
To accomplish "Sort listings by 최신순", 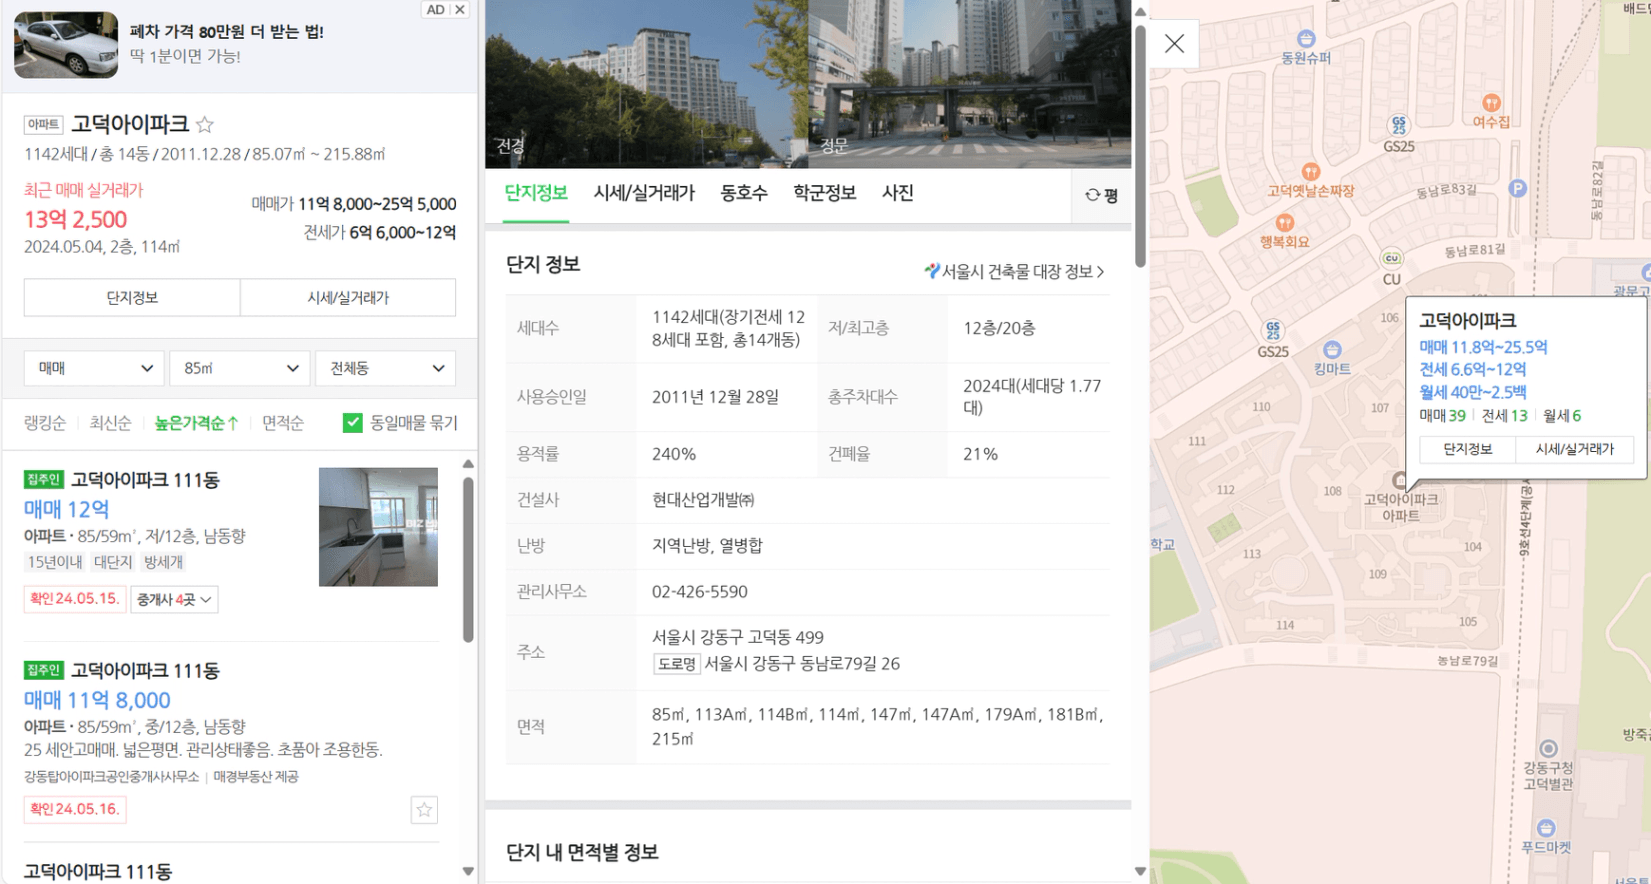I will pyautogui.click(x=110, y=423).
